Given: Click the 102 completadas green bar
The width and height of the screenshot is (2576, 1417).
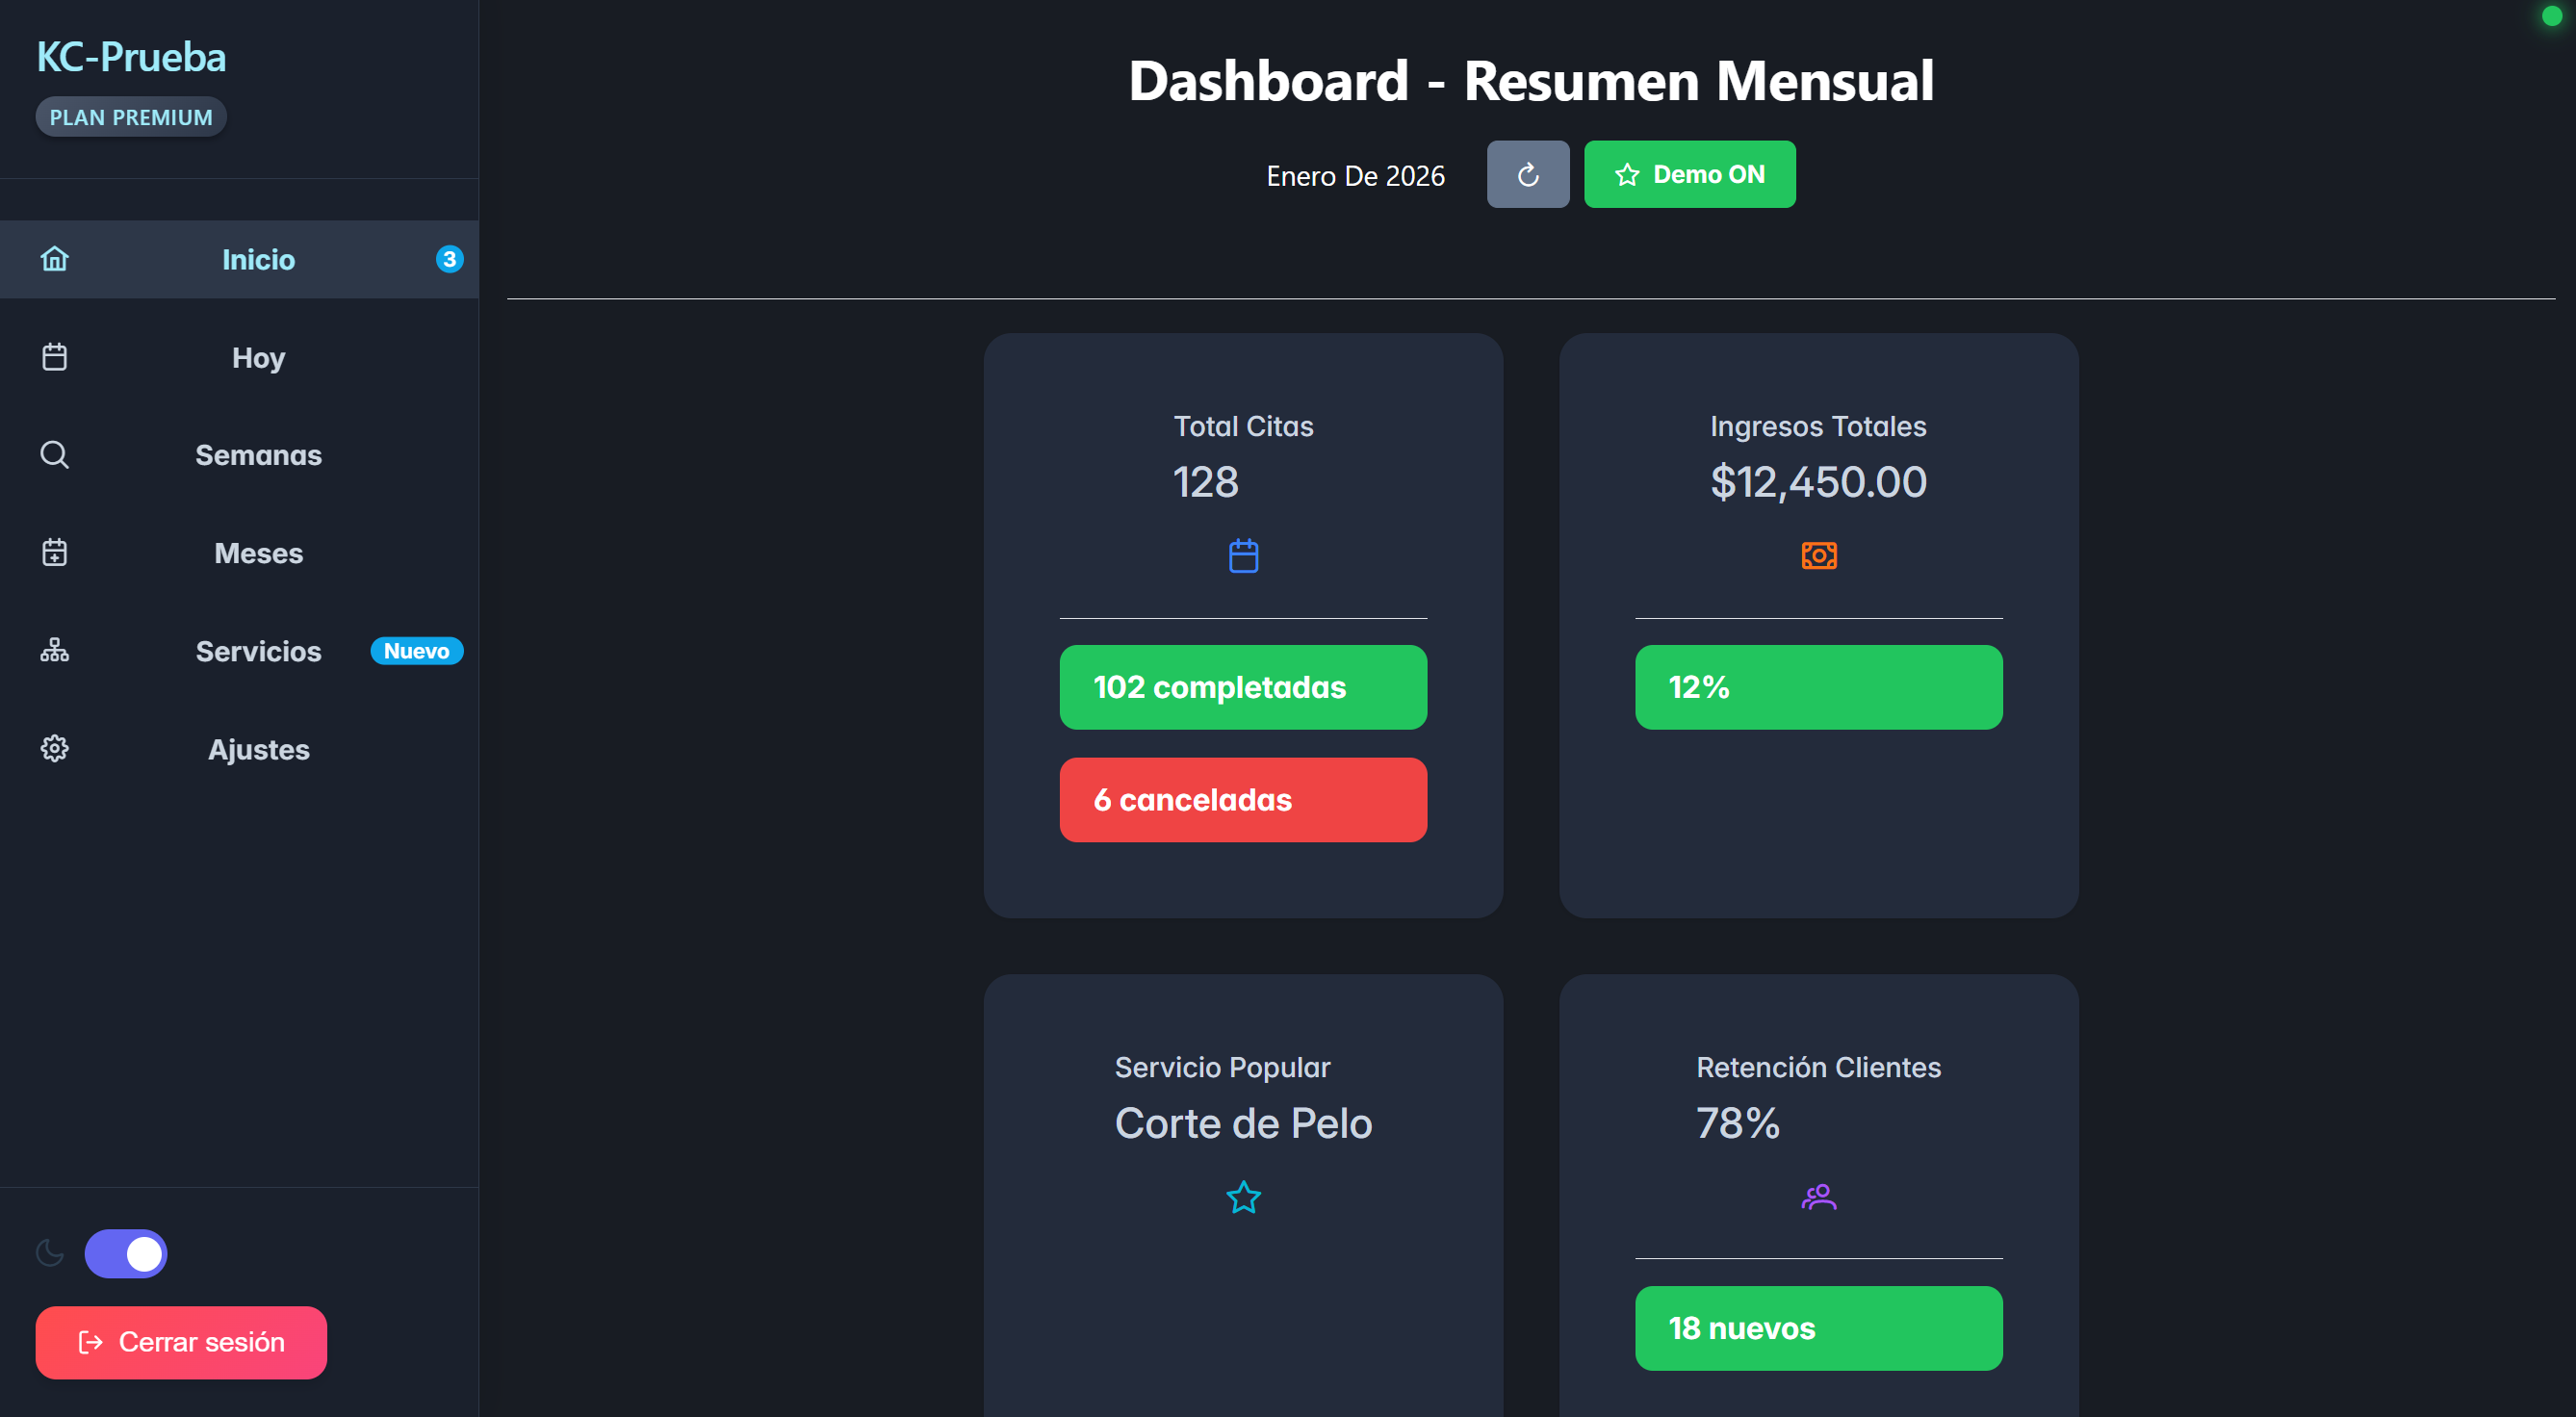Looking at the screenshot, I should coord(1243,687).
